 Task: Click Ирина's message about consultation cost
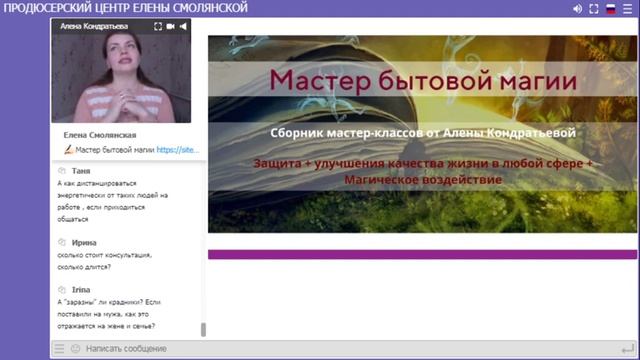click(x=104, y=261)
